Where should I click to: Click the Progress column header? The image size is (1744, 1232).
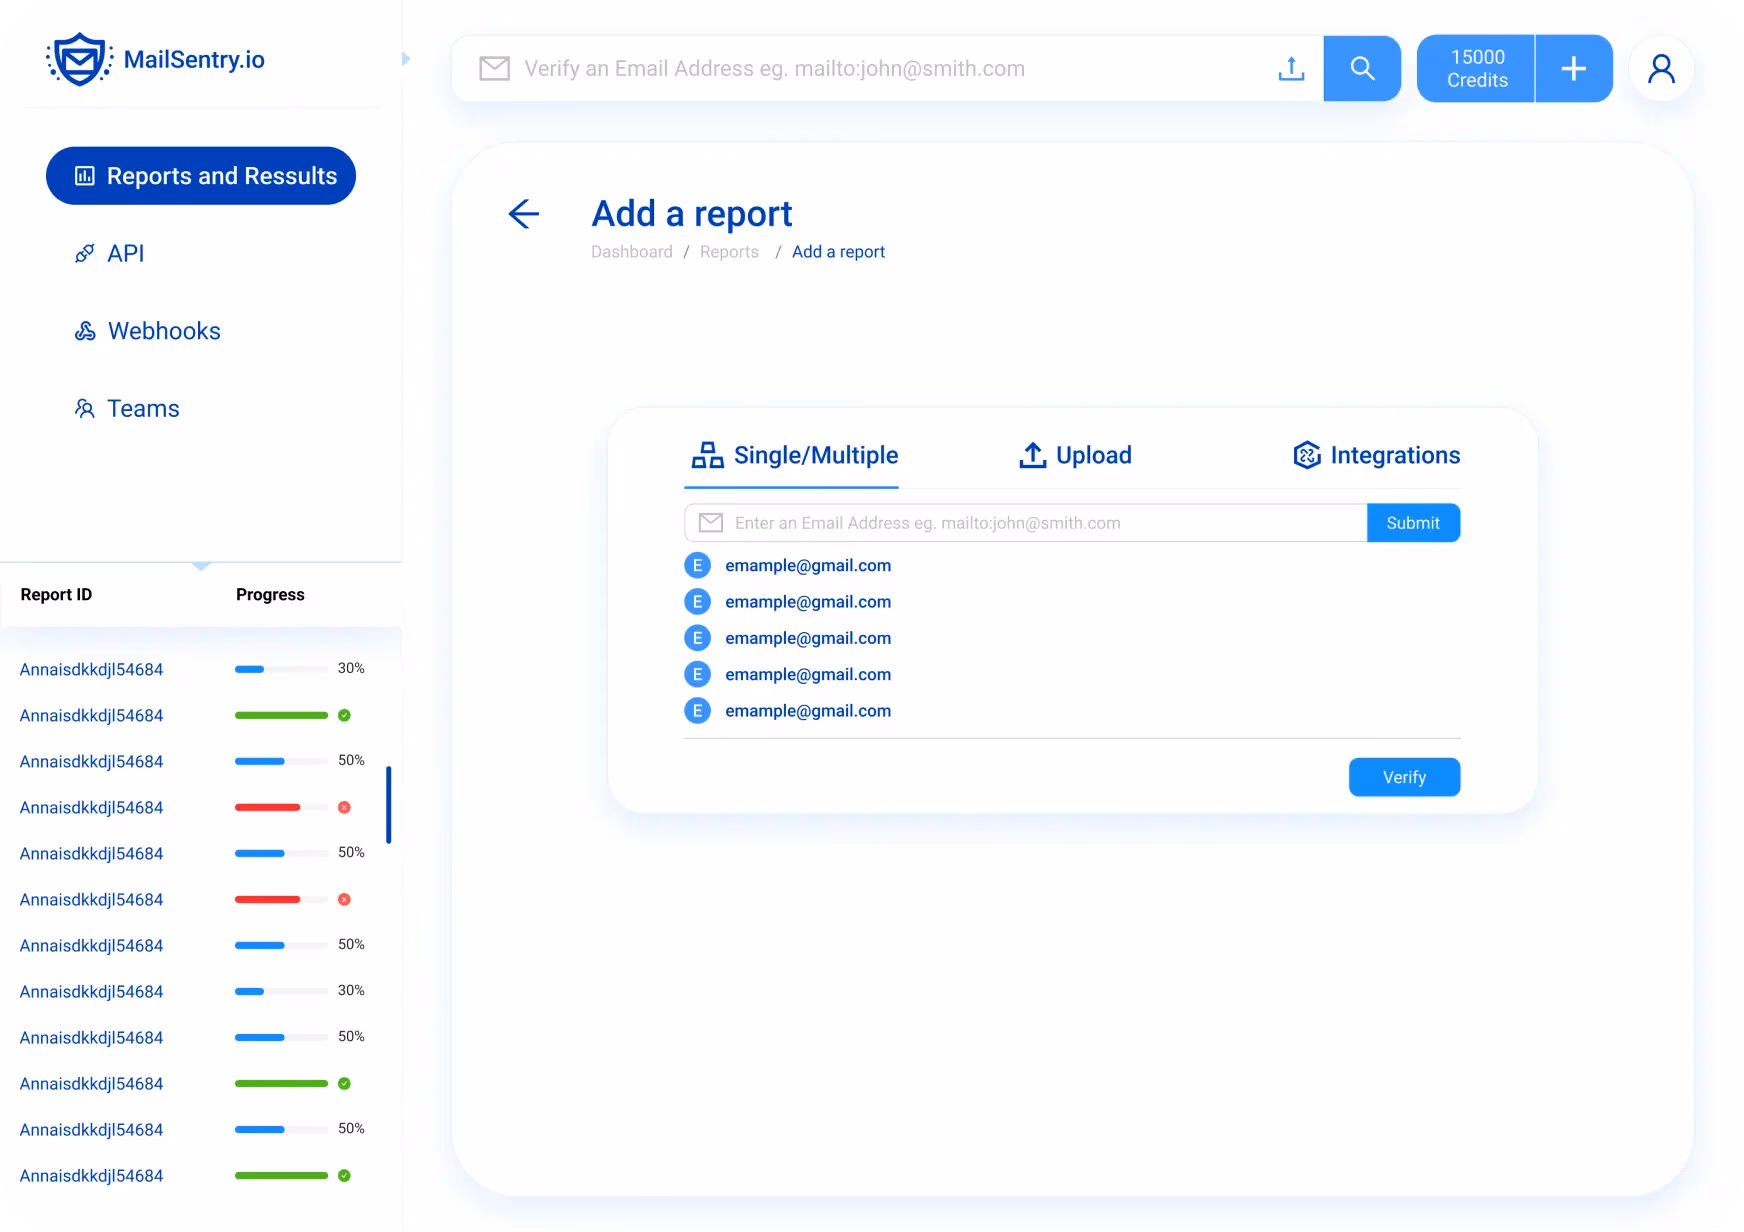point(270,594)
